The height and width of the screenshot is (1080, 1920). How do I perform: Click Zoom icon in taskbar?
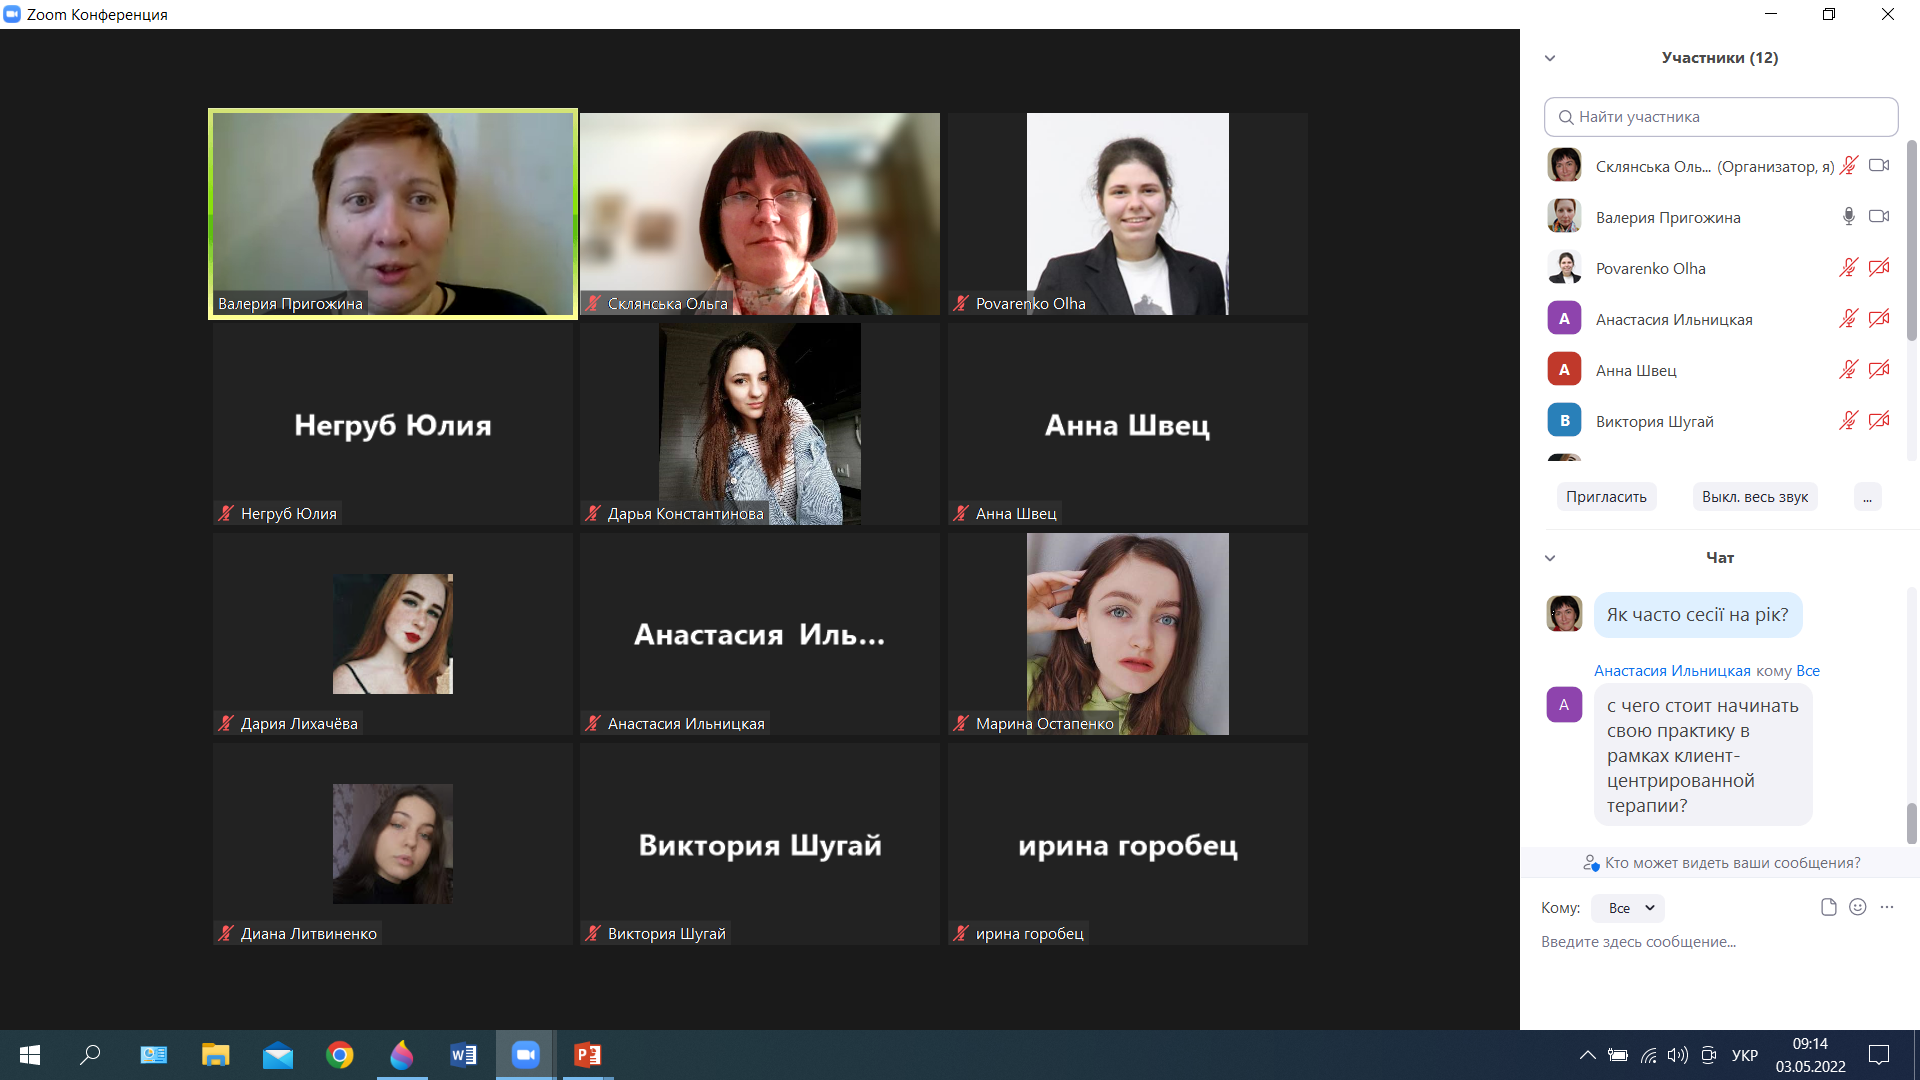[x=526, y=1055]
